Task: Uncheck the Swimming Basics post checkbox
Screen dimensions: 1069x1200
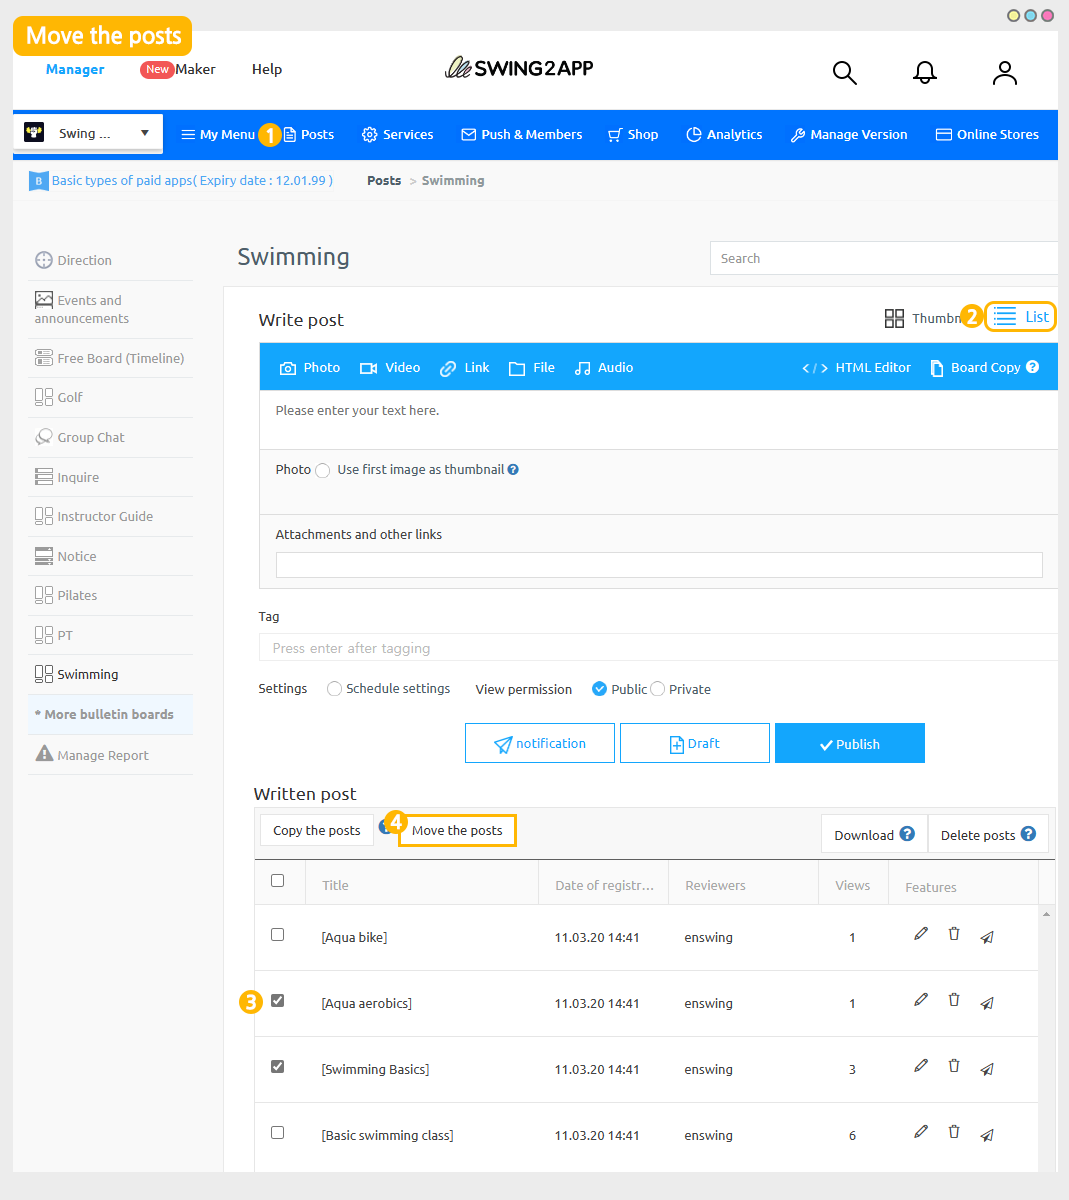Action: [x=278, y=1067]
